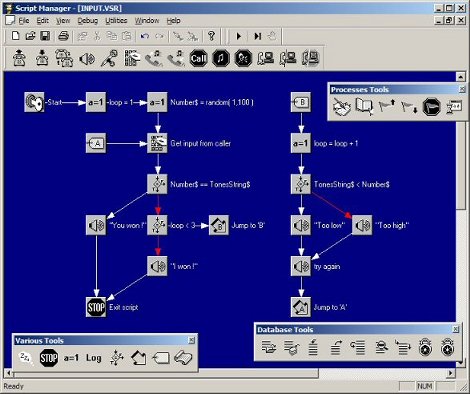
Task: Click the sleep Zz tool icon
Action: point(26,358)
